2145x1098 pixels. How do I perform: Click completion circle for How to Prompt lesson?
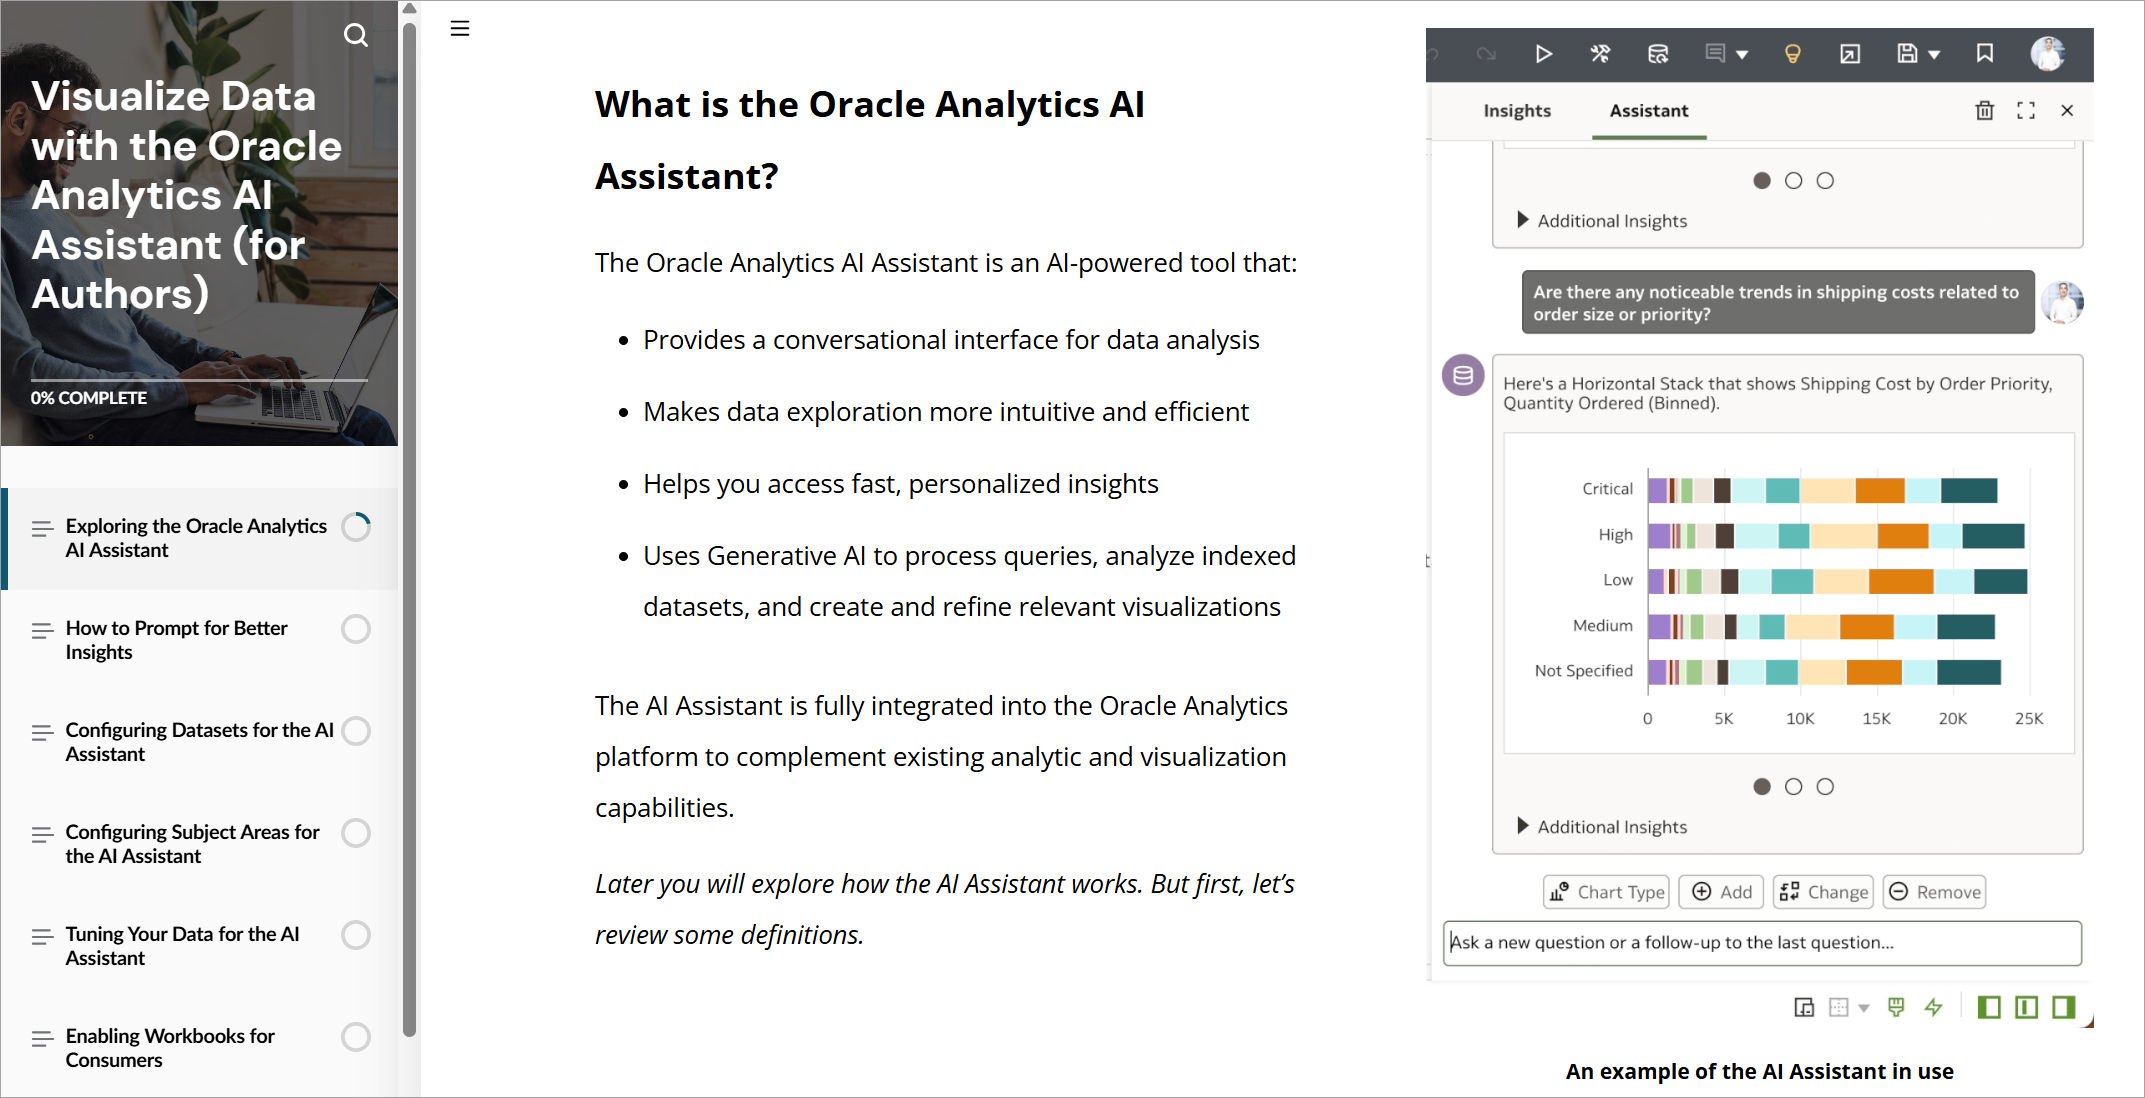[356, 629]
